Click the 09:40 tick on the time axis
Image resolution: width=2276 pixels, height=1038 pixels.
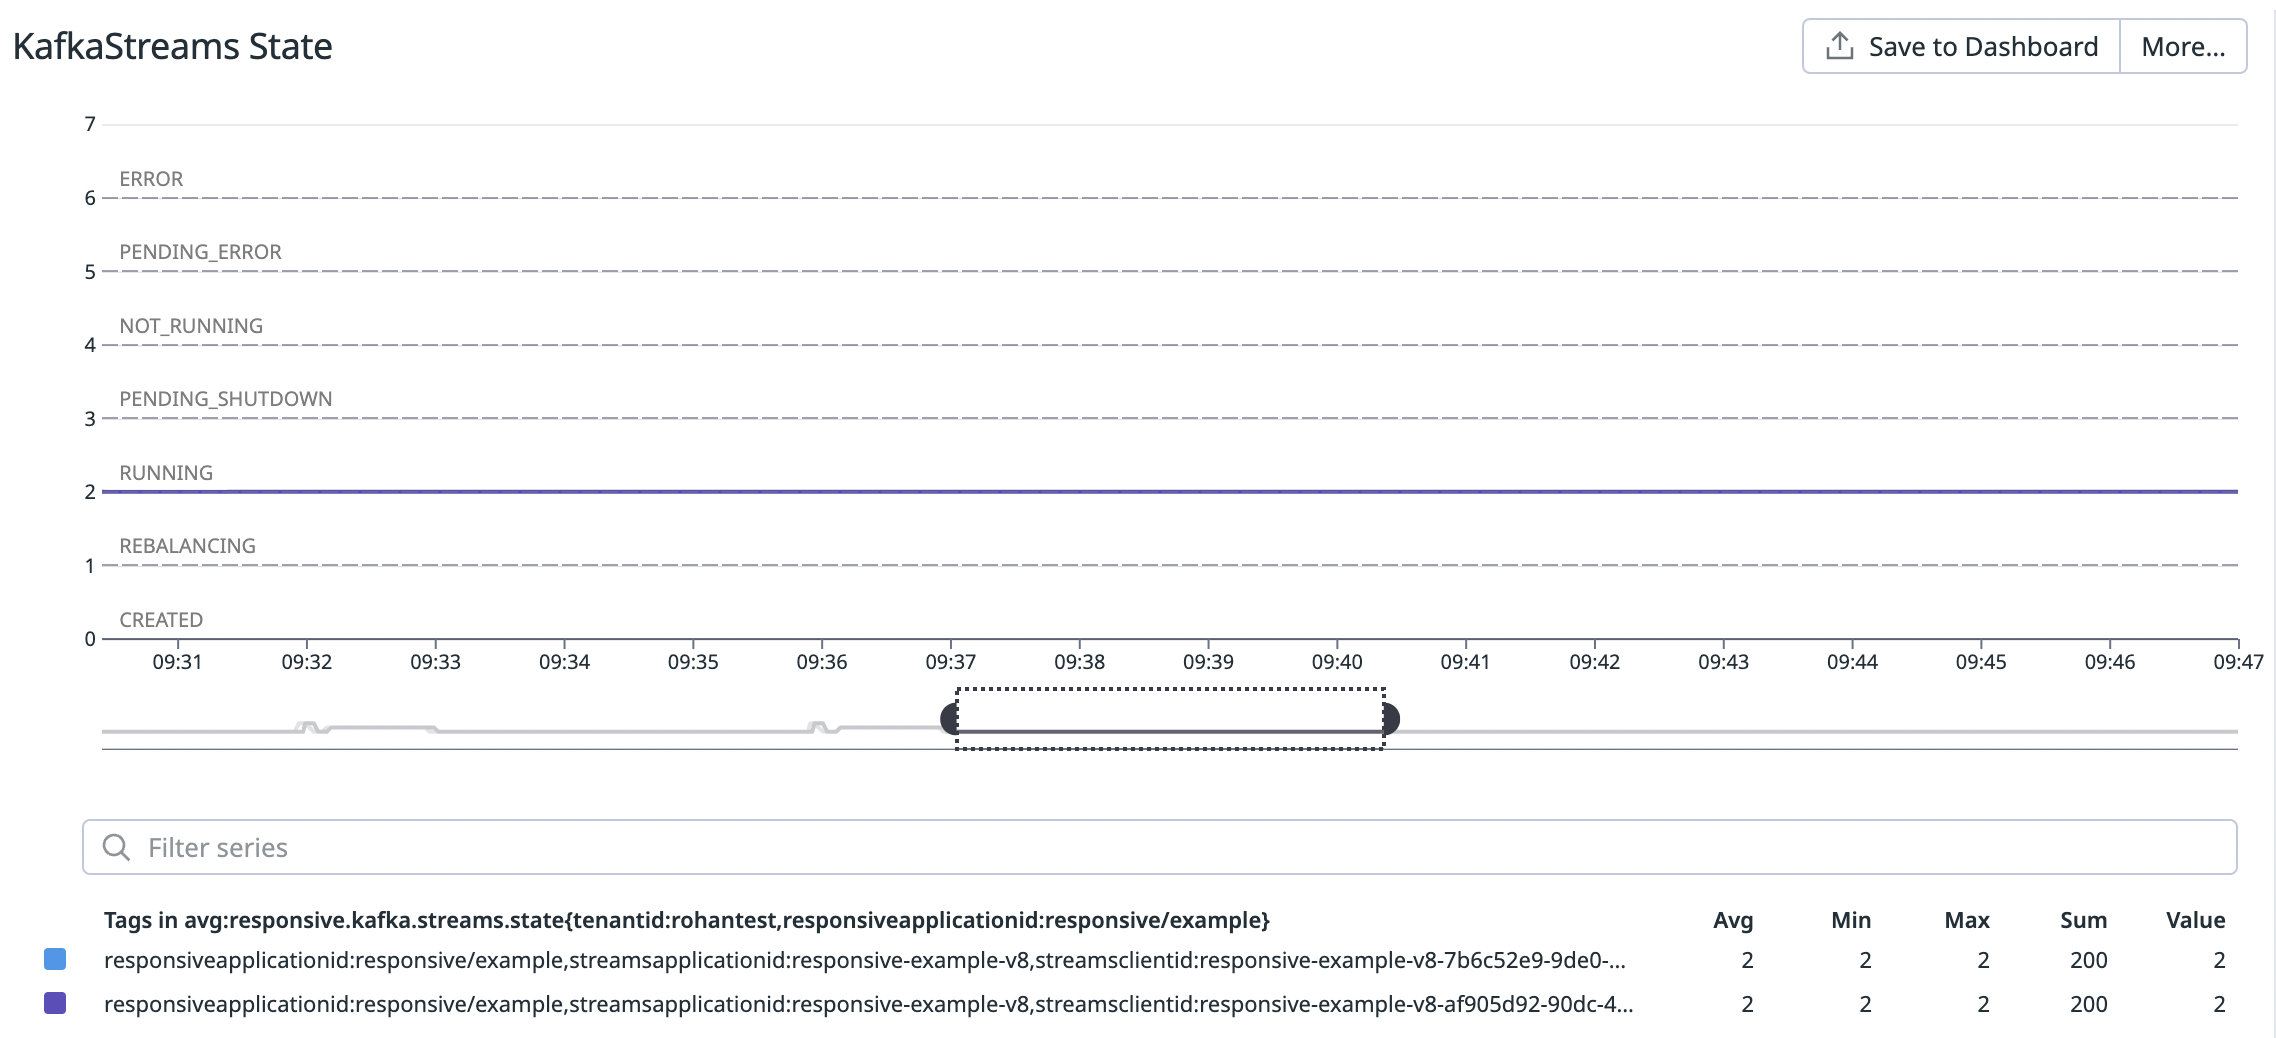1337,662
